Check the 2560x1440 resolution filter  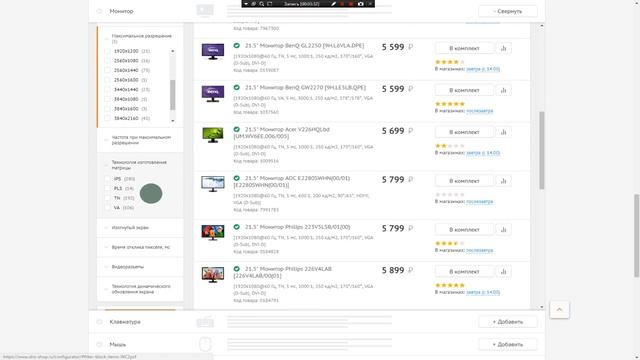pos(108,70)
